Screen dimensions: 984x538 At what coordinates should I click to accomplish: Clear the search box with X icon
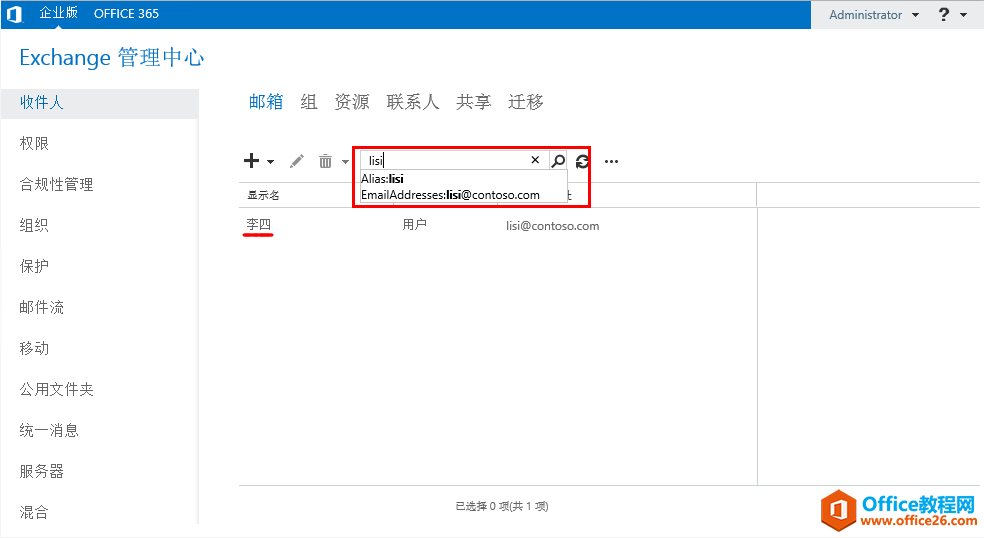535,160
